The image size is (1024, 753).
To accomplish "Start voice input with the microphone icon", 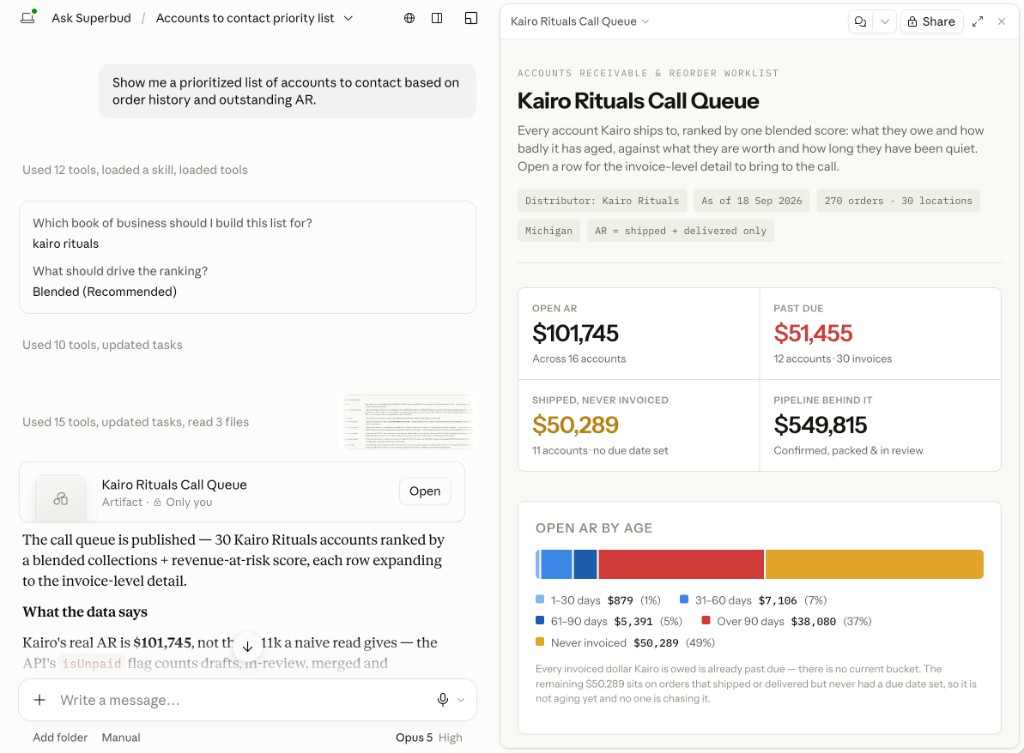I will 443,700.
